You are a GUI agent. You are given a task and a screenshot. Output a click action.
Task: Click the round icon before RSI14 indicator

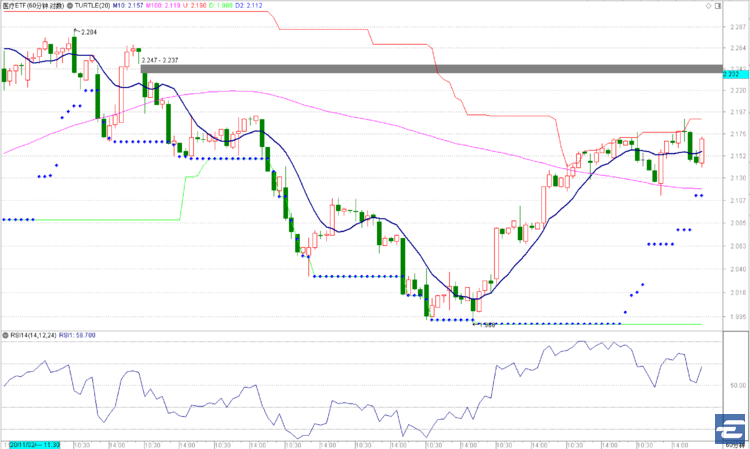[5, 335]
